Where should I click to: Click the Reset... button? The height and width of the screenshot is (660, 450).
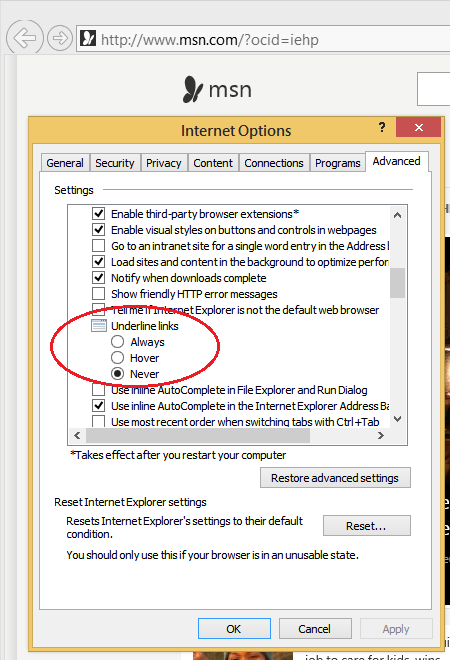[367, 525]
